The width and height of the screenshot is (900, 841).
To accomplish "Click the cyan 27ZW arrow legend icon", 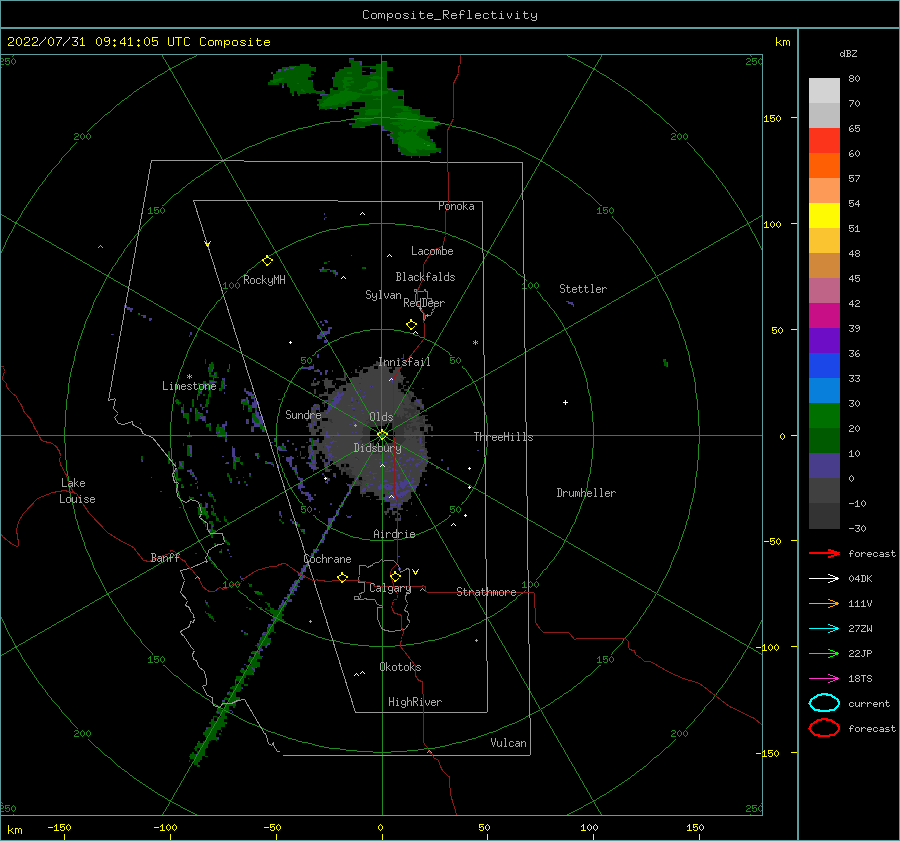I will (x=824, y=628).
